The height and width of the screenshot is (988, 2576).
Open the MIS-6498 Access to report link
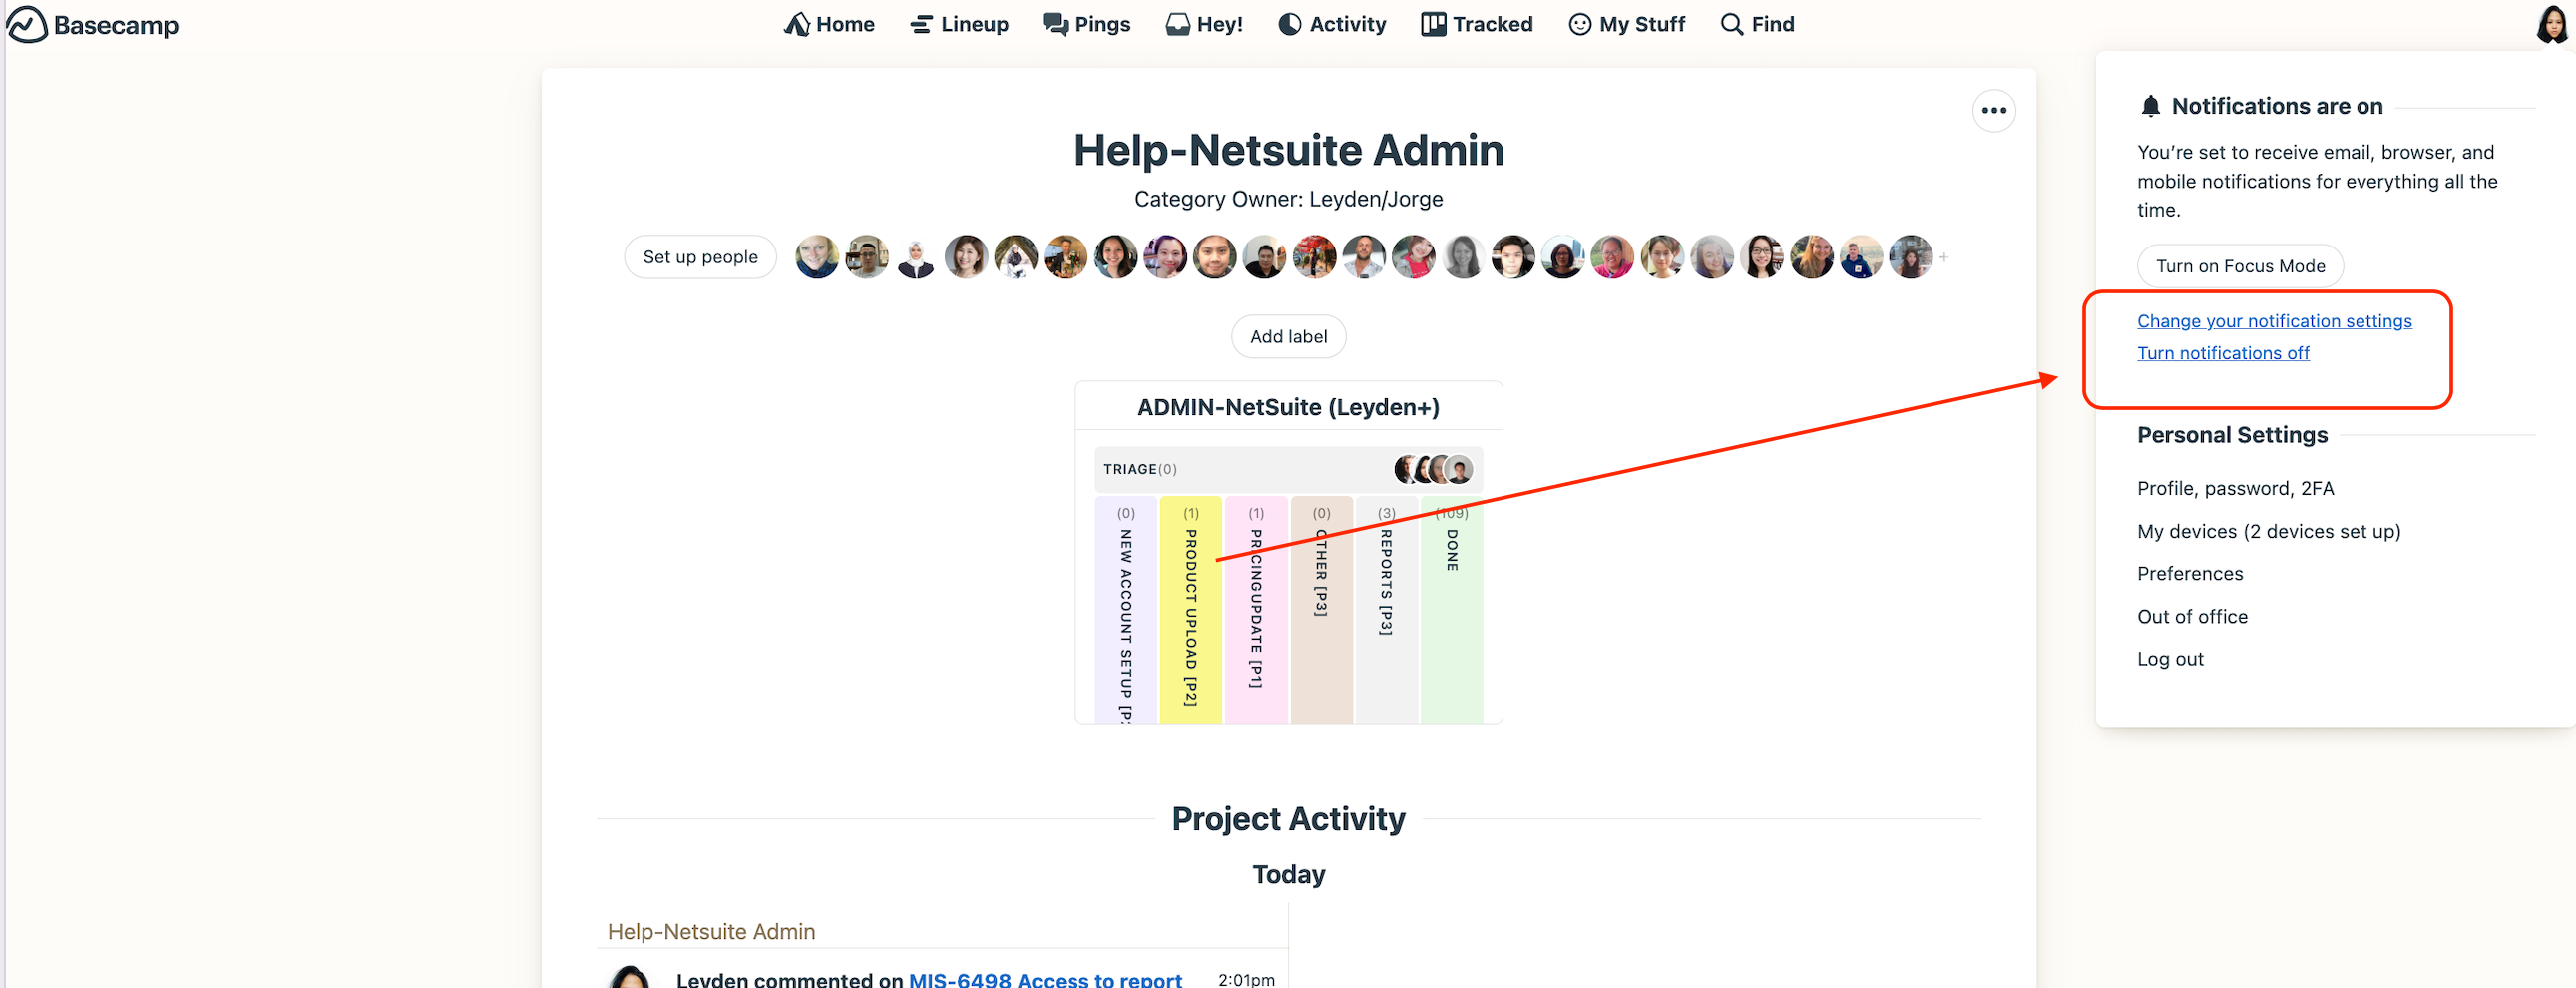coord(1045,979)
